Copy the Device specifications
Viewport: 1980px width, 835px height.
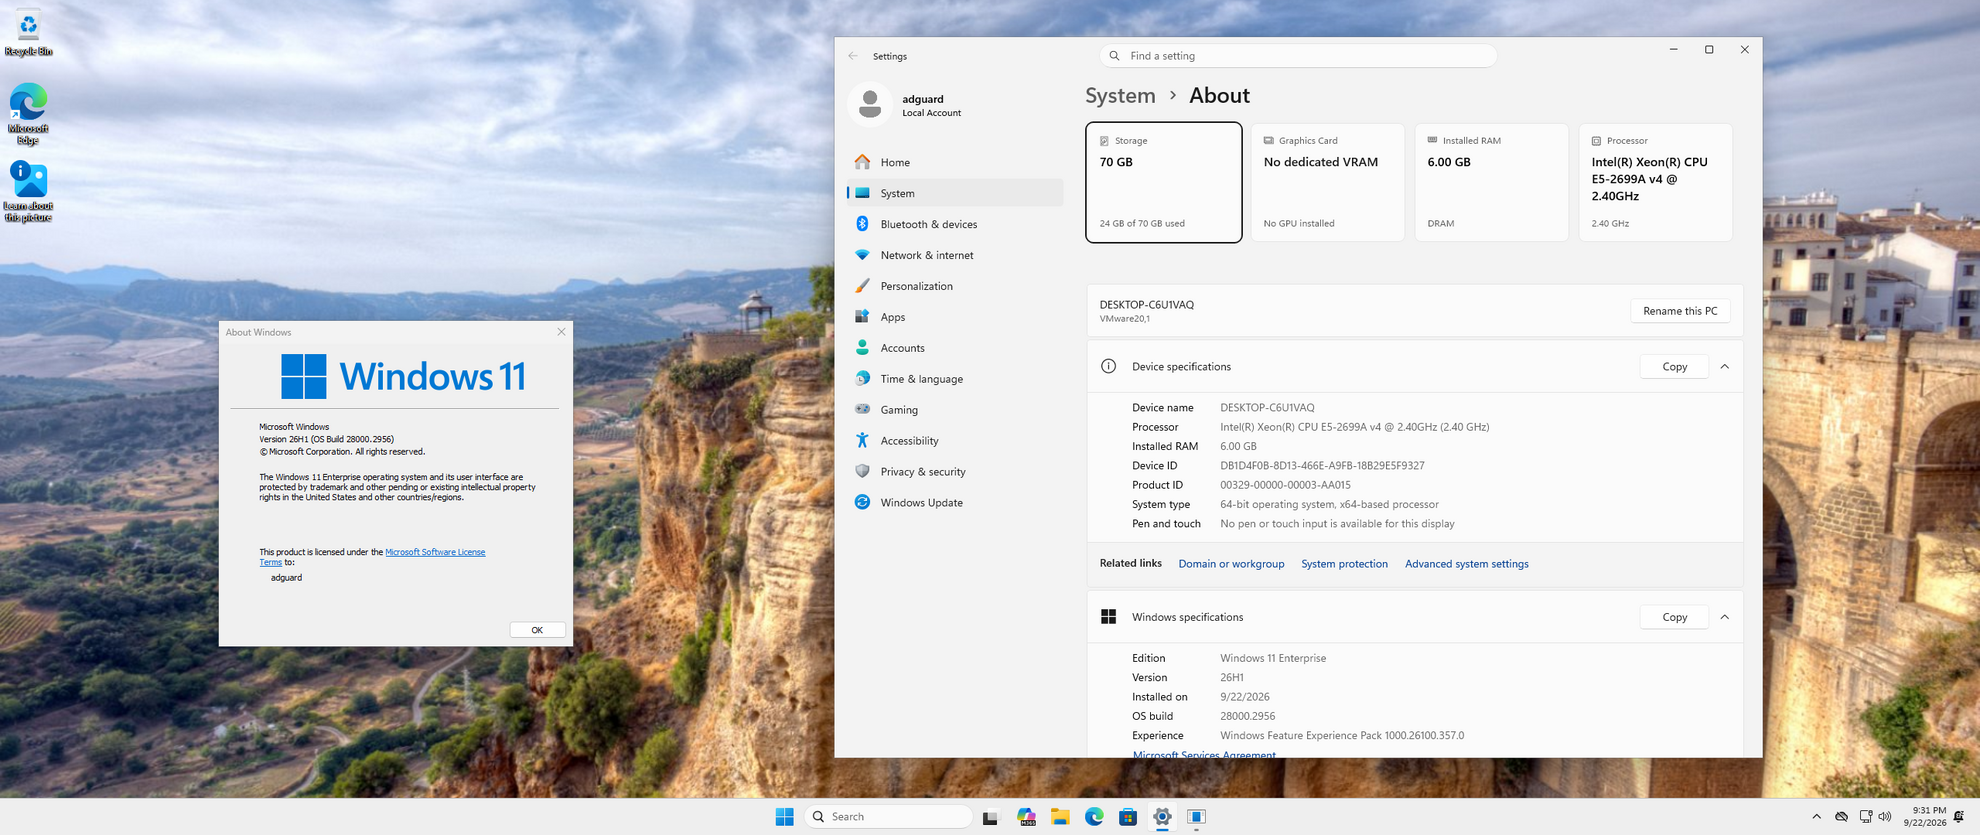click(1674, 367)
